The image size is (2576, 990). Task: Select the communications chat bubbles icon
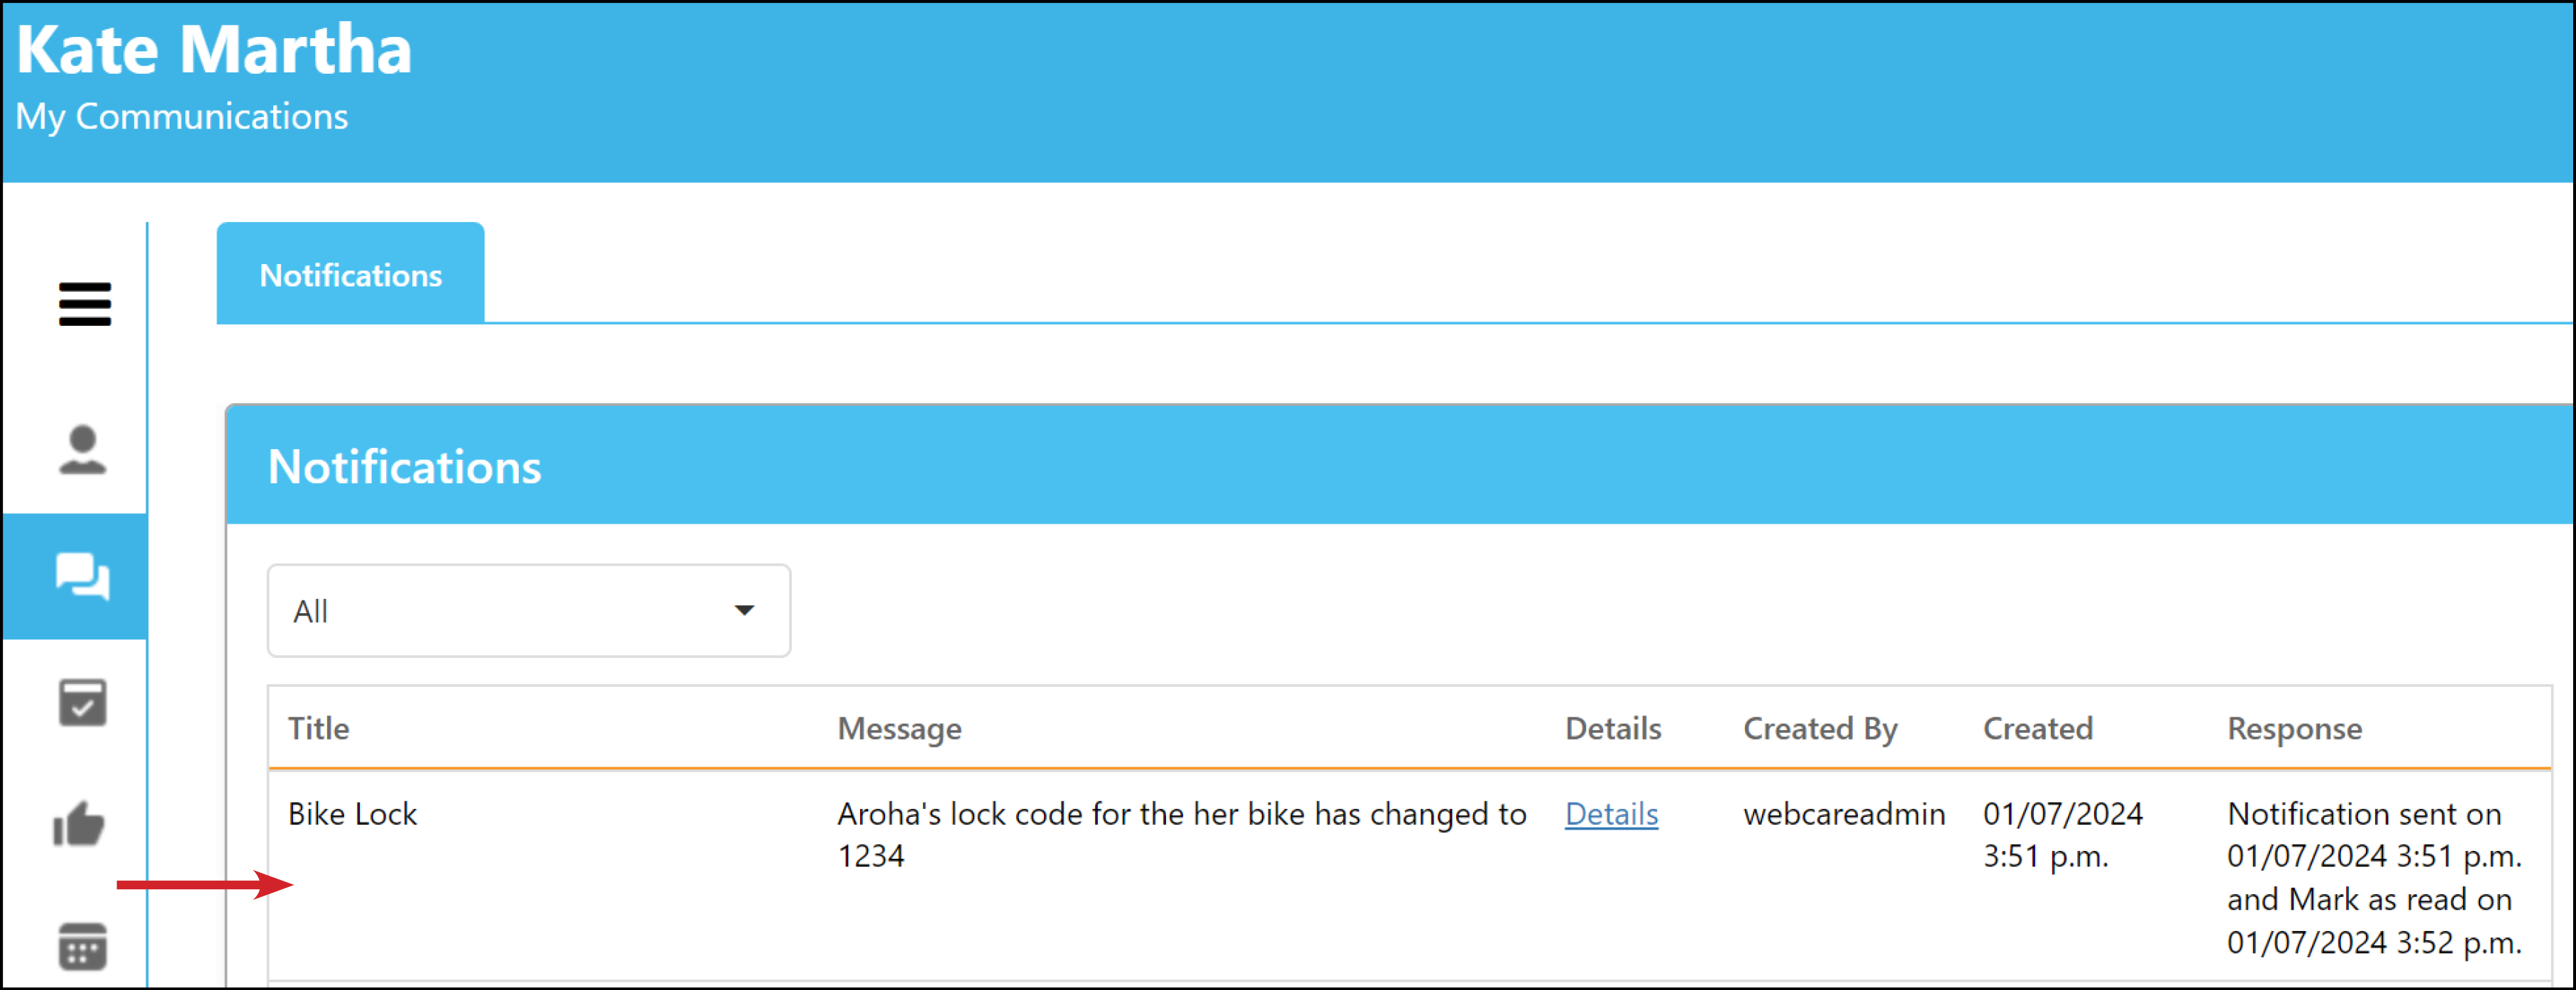point(82,576)
